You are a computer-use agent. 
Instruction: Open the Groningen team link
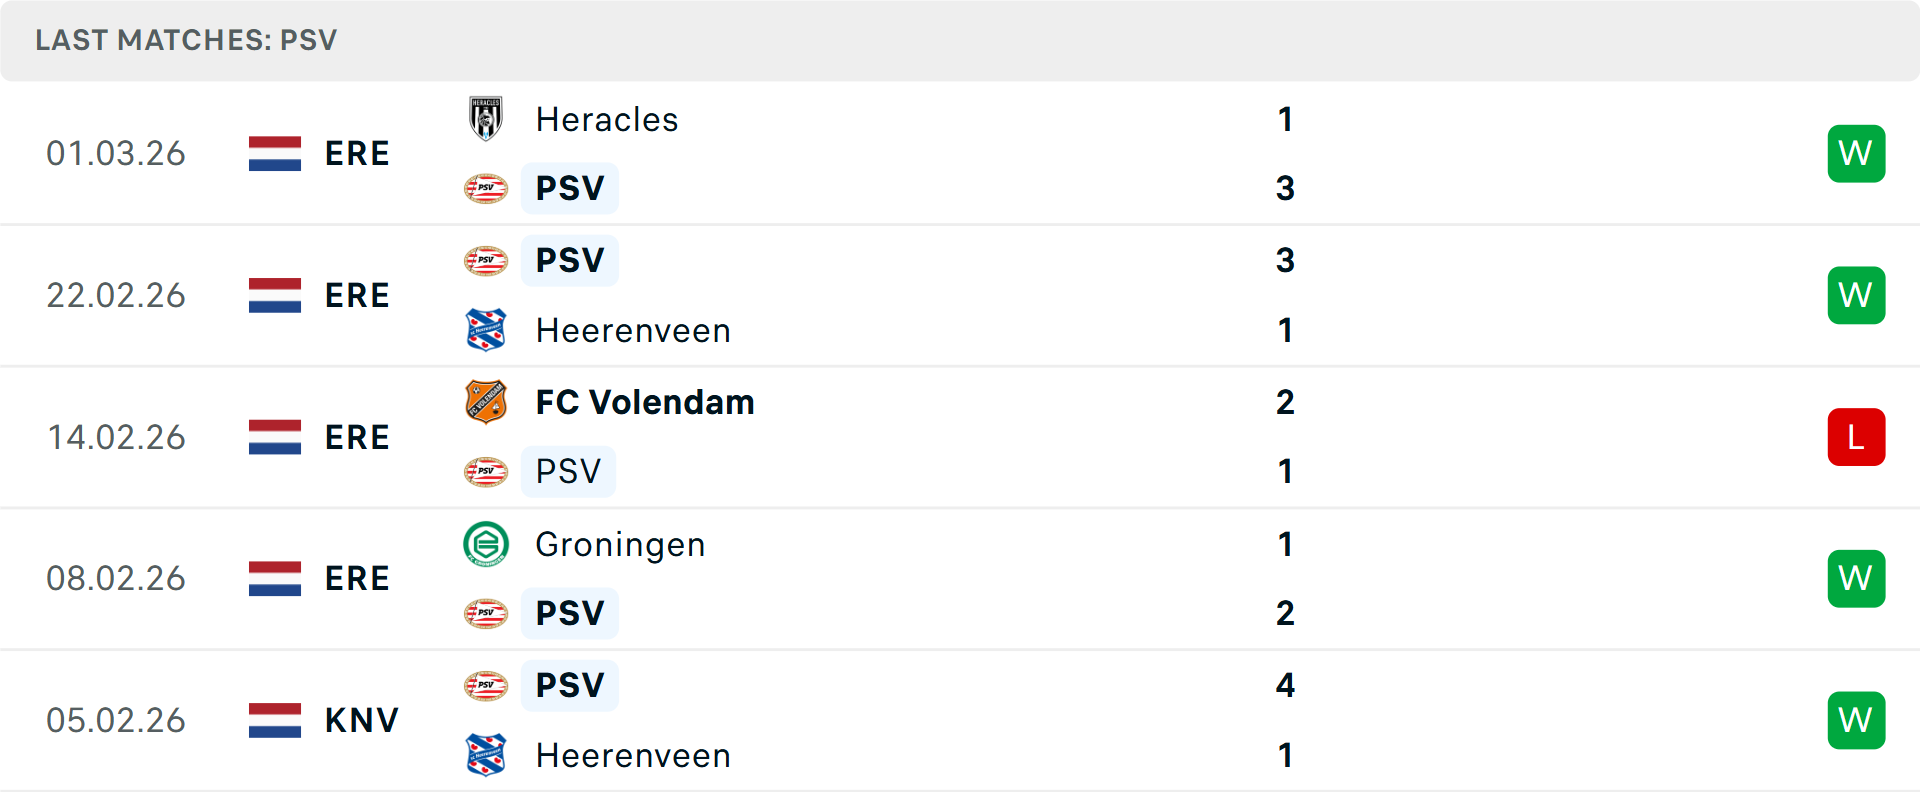(620, 544)
